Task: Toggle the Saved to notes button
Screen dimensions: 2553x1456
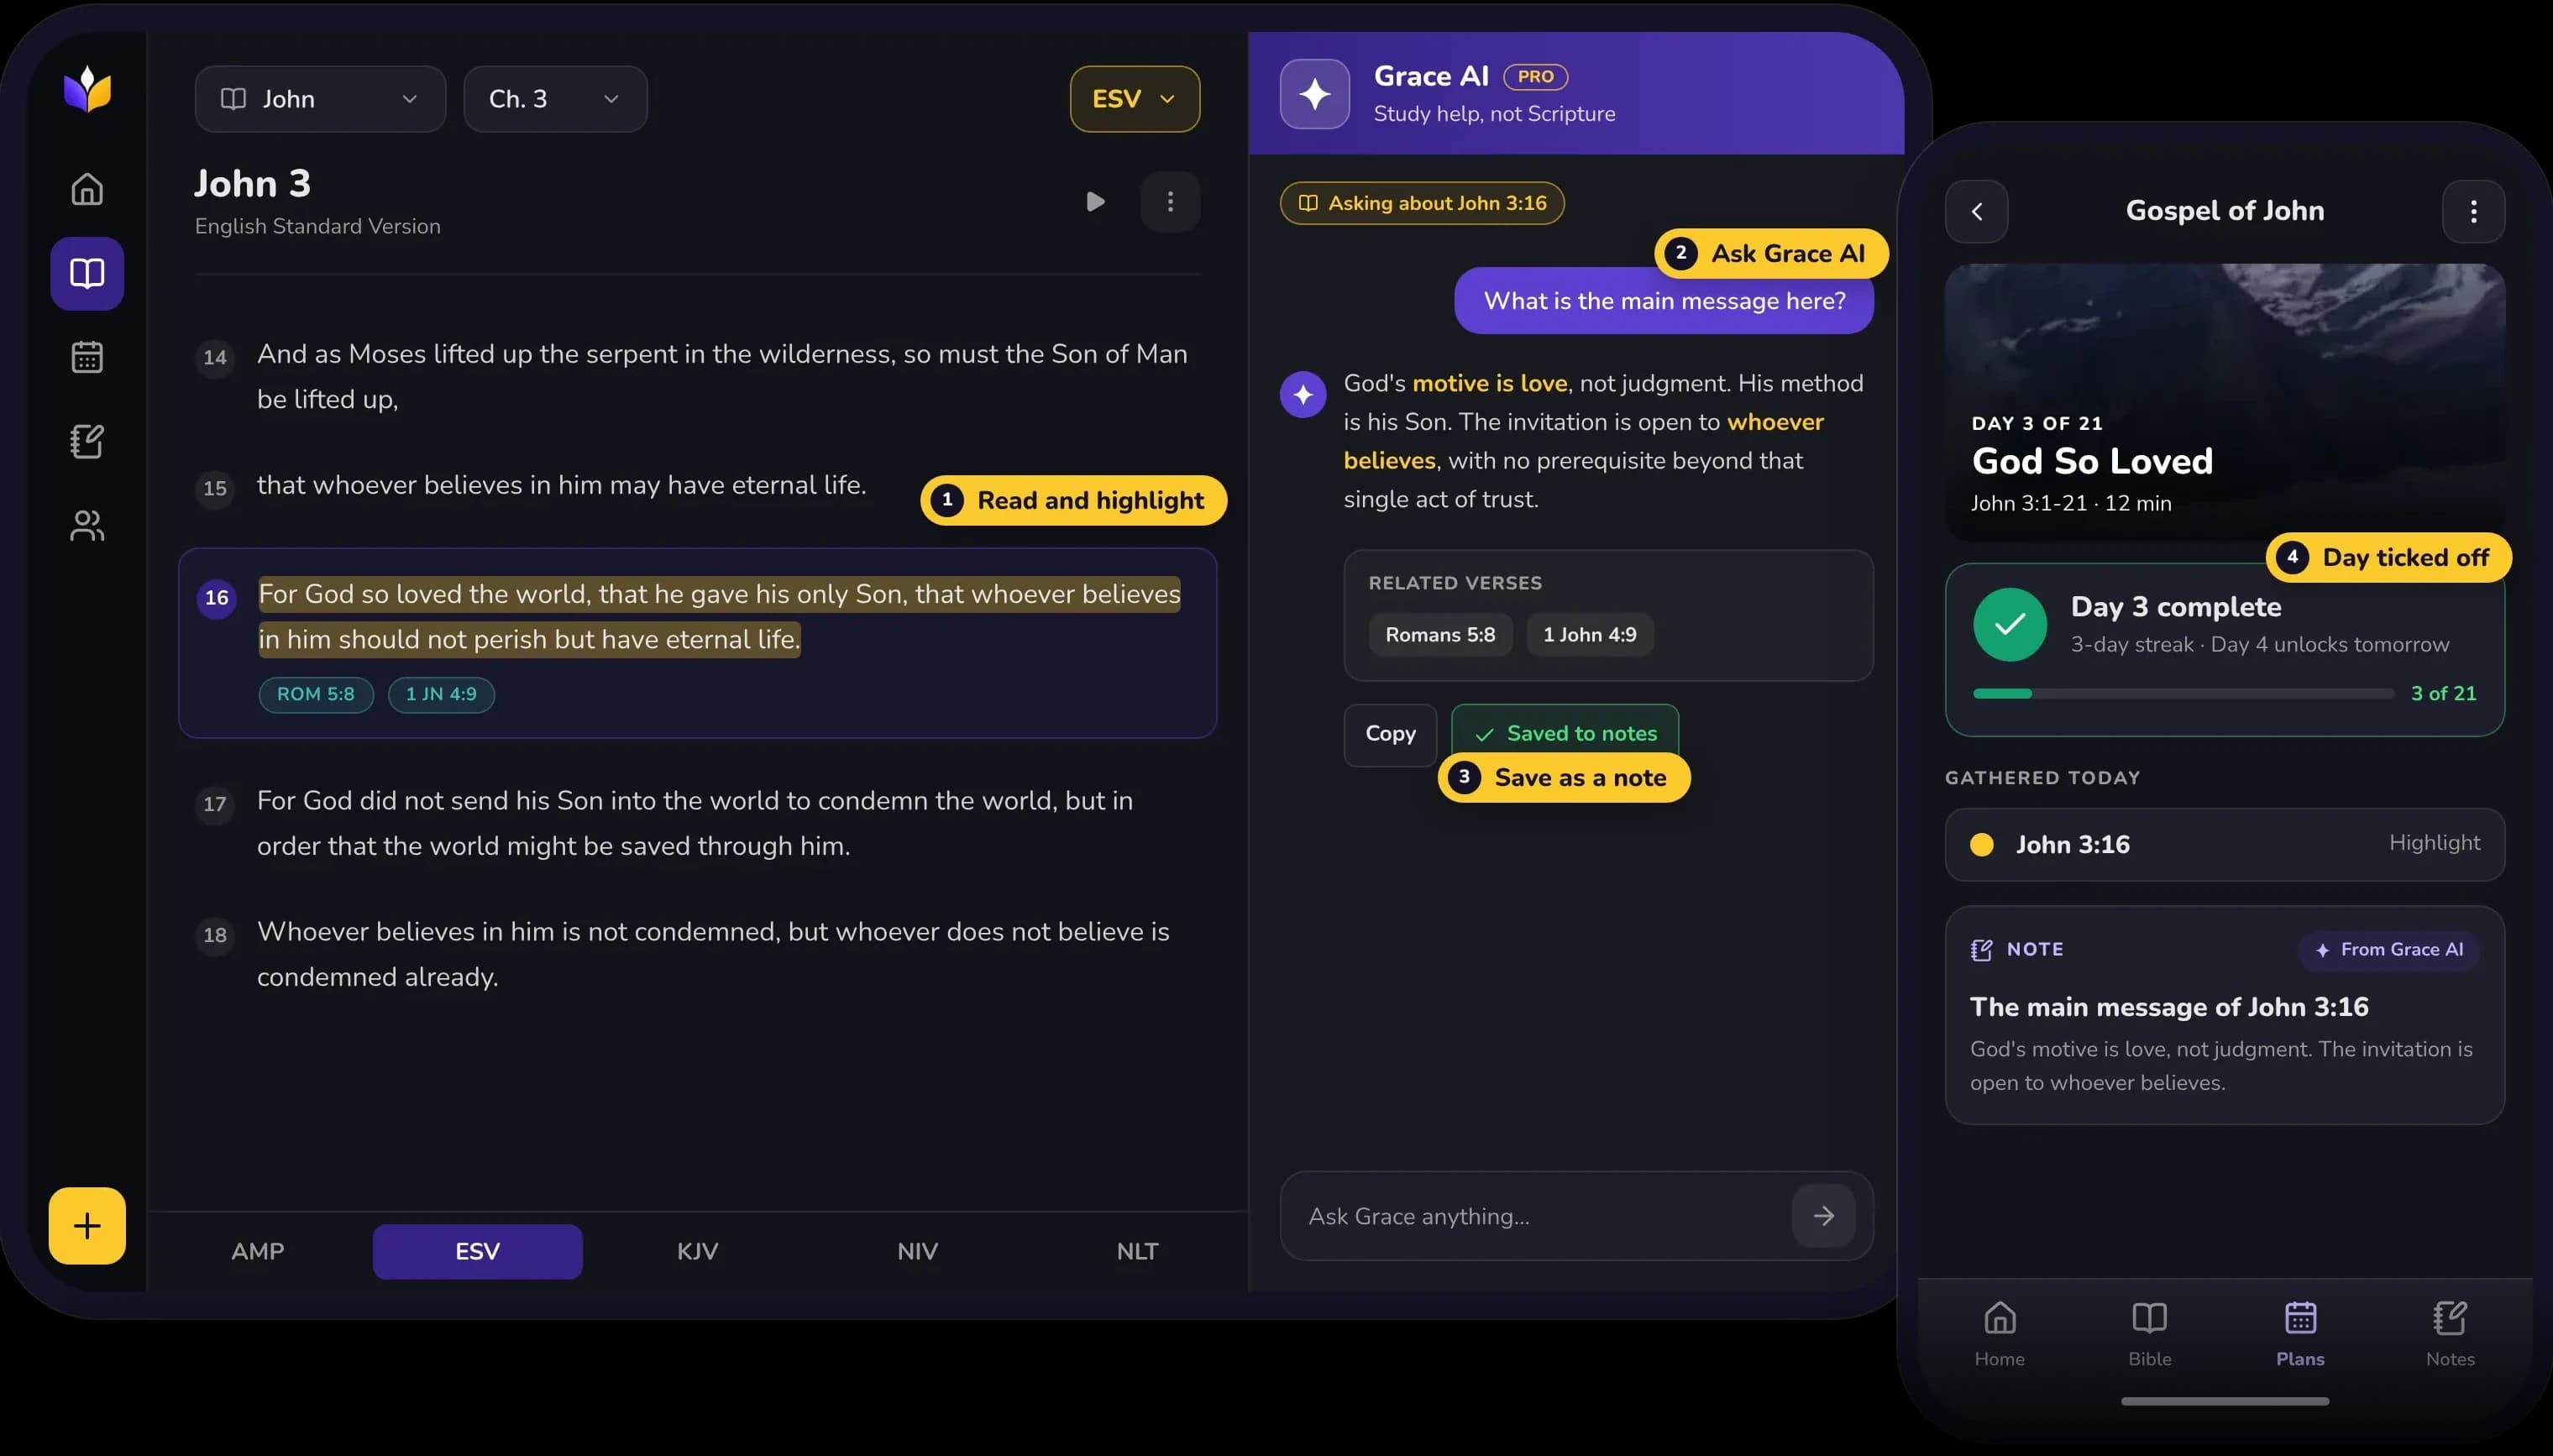Action: pyautogui.click(x=1564, y=733)
